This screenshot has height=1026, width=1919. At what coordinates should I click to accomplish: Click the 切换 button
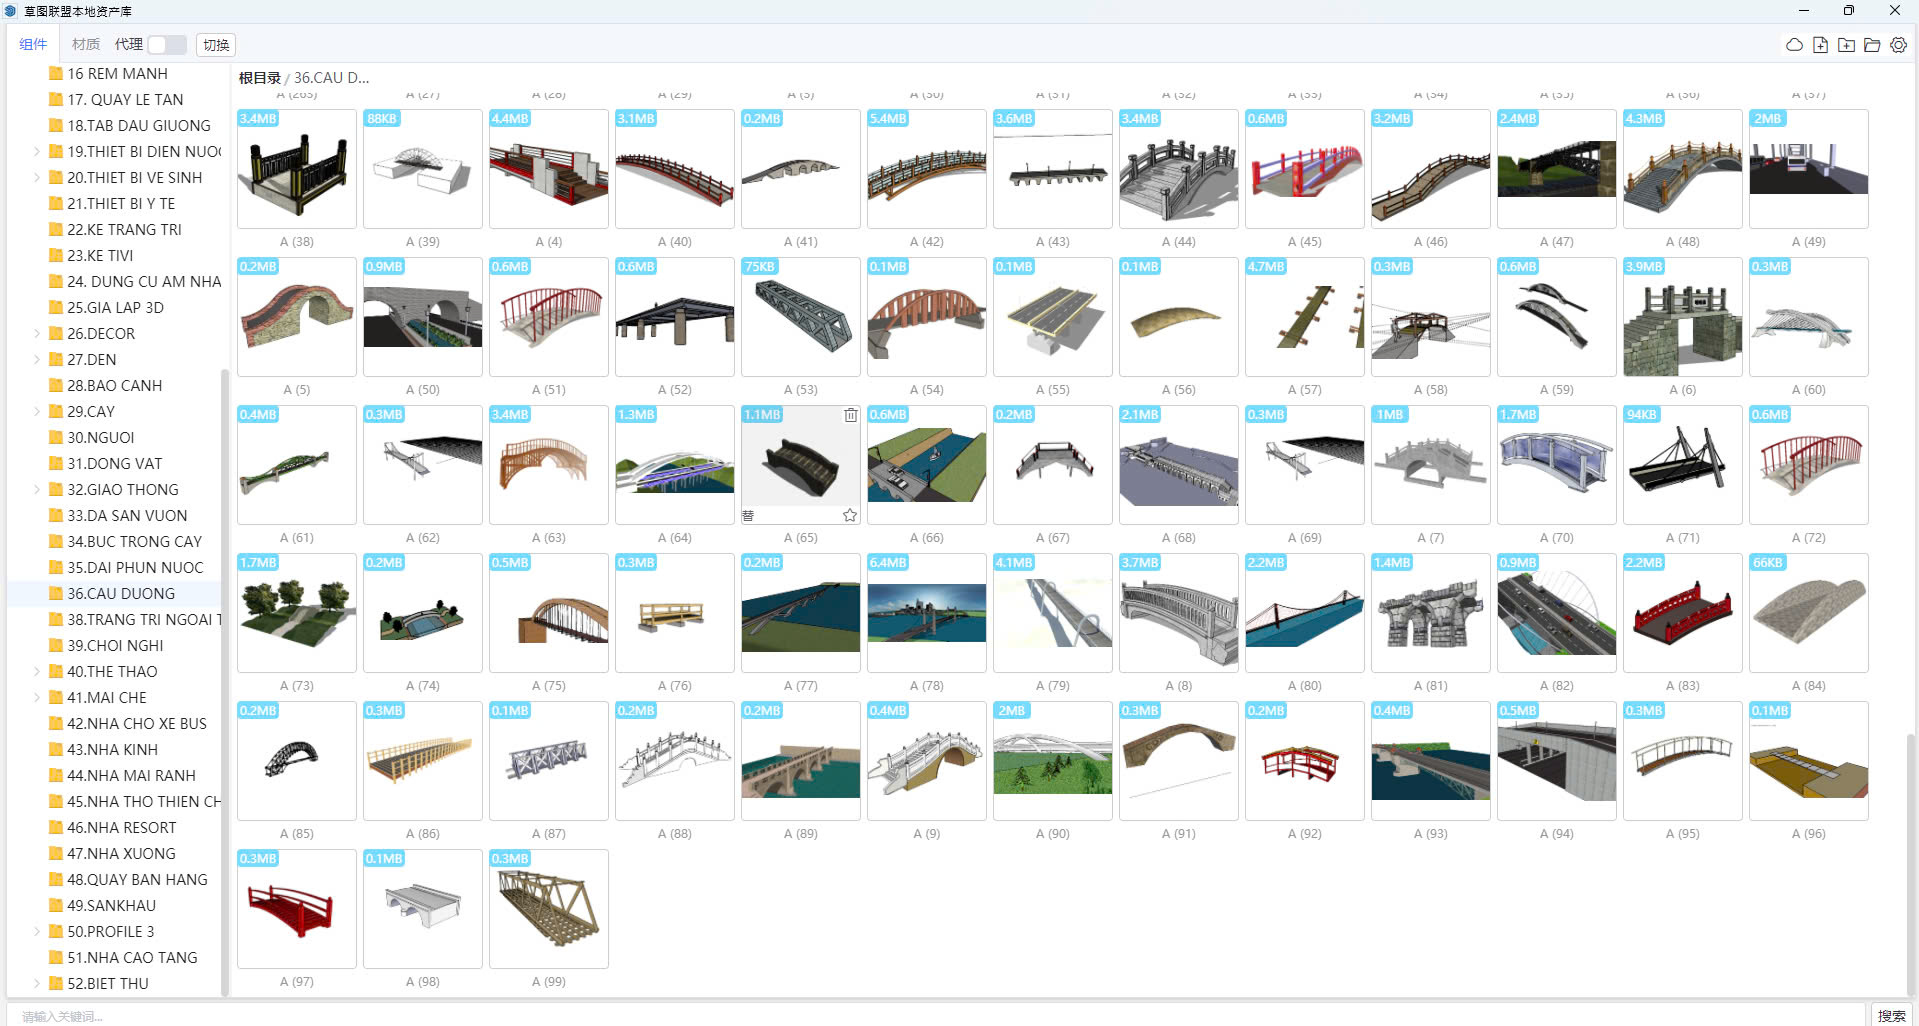click(216, 45)
